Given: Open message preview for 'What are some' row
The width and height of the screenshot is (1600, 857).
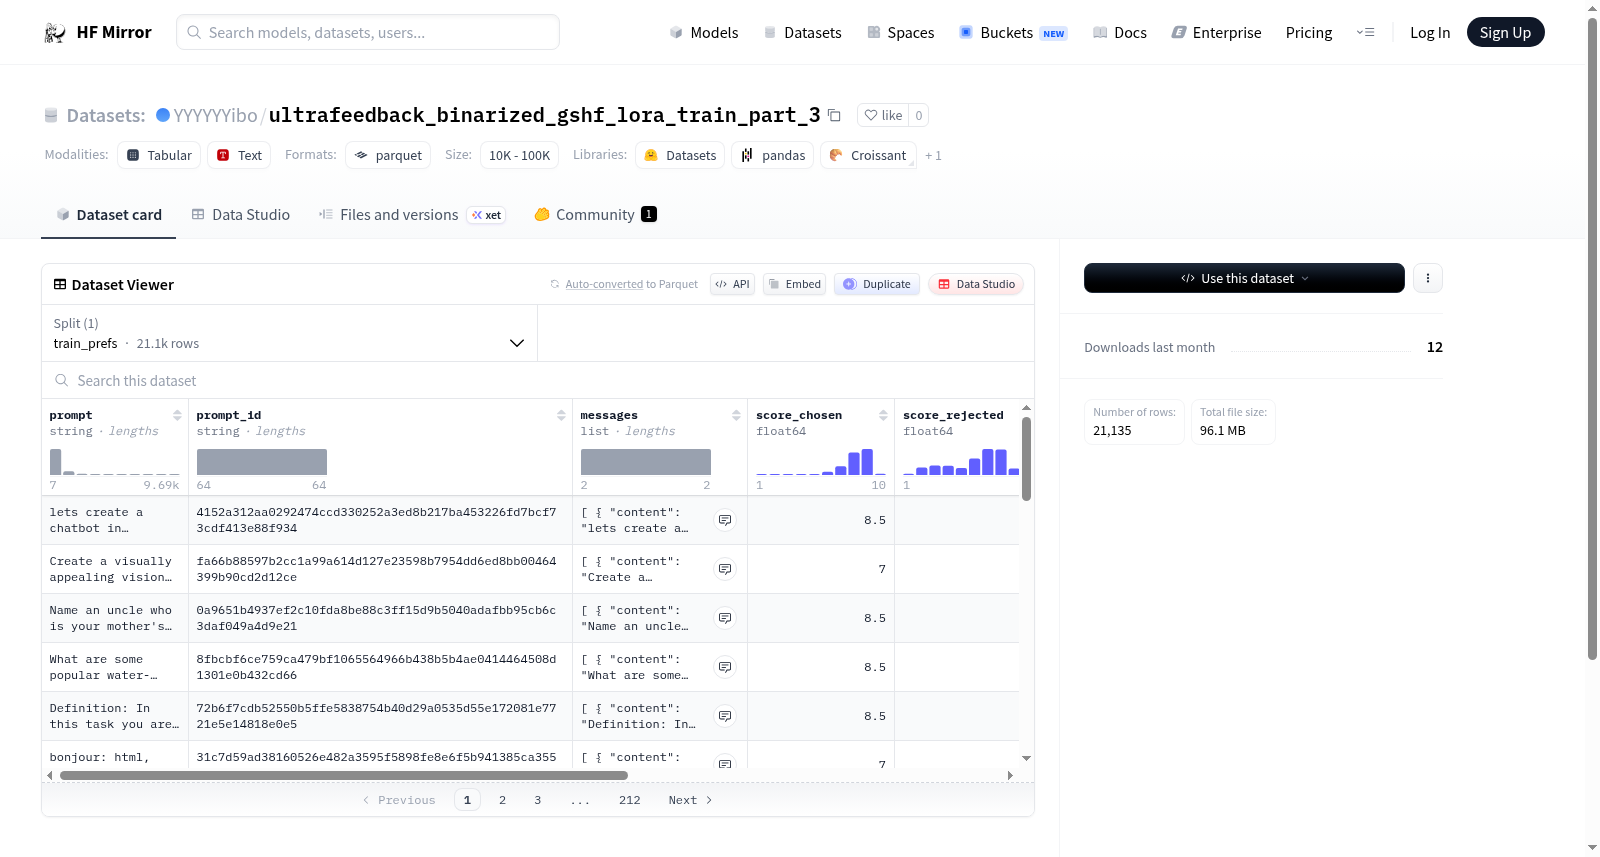Looking at the screenshot, I should coord(725,667).
